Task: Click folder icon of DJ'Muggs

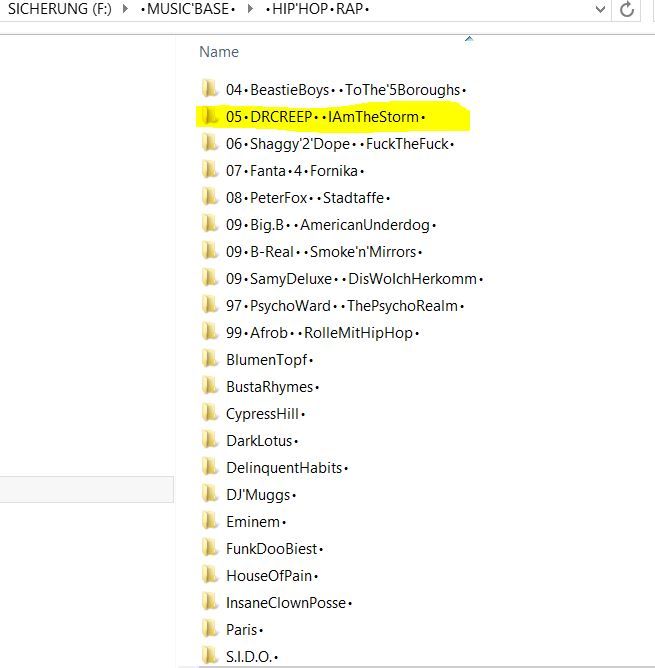Action: pos(210,494)
